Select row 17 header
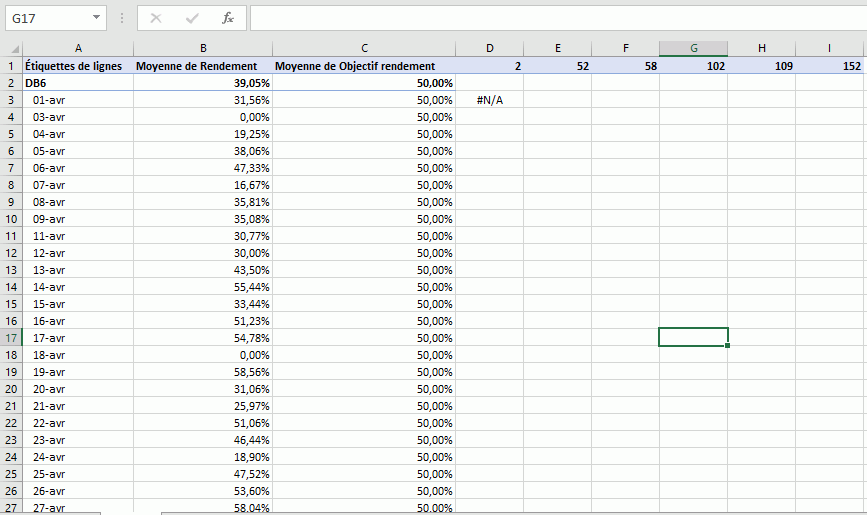This screenshot has height=515, width=867. 11,337
